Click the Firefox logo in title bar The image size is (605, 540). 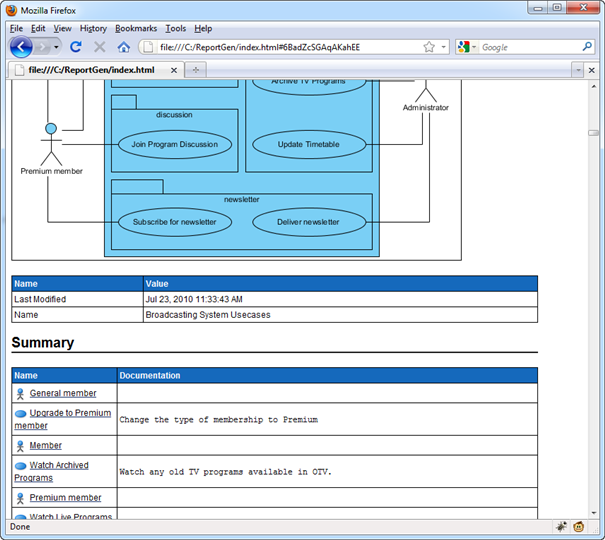click(x=12, y=10)
